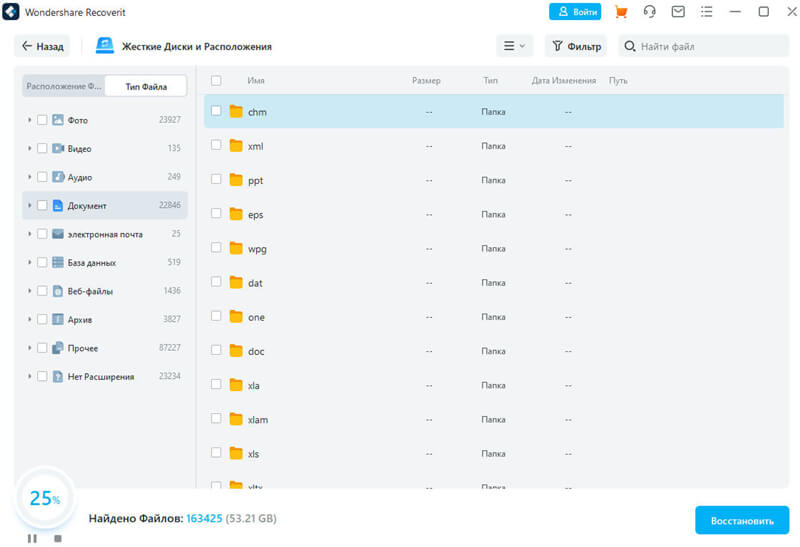Viewport: 800px width, 547px height.
Task: Open the list view mode dropdown
Action: click(x=514, y=46)
